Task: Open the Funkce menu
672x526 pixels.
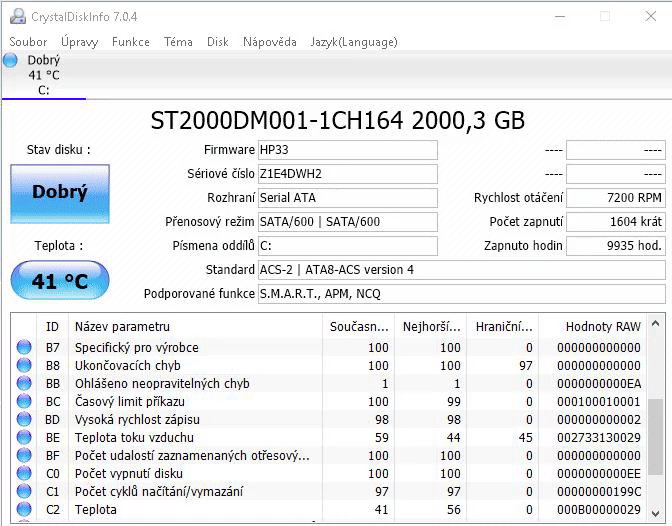Action: click(x=131, y=42)
